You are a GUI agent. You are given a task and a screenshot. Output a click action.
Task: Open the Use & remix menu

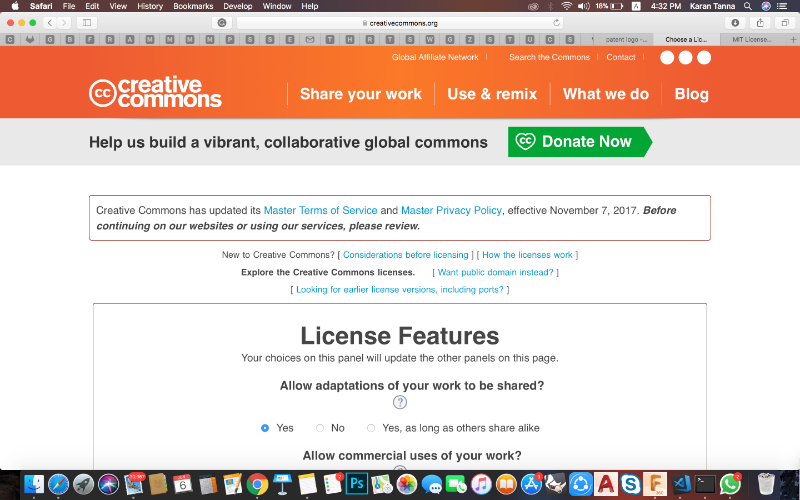pos(492,94)
